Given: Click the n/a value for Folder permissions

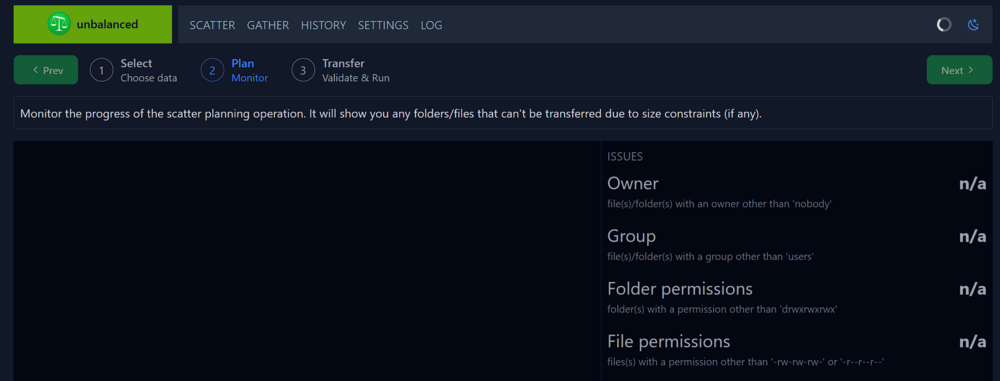Looking at the screenshot, I should 973,289.
